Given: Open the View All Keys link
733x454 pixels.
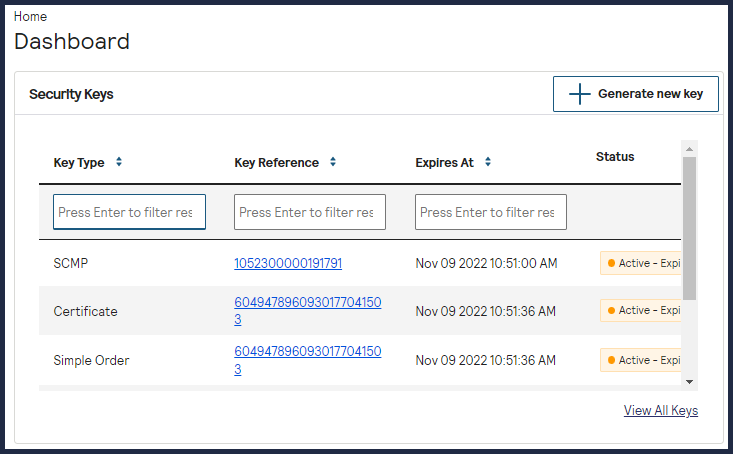Looking at the screenshot, I should pos(660,410).
